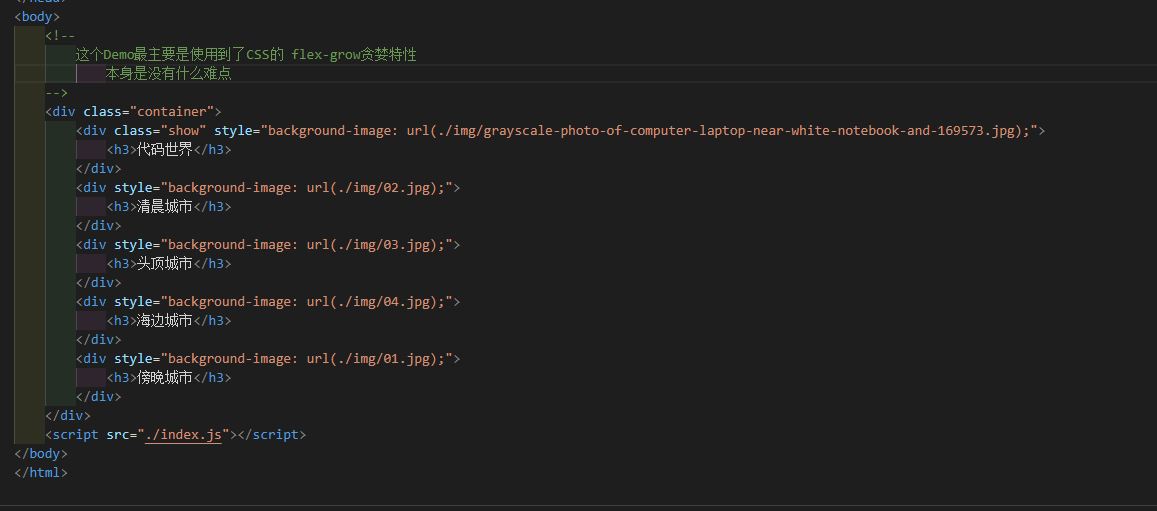Open the ./index.js script link
Viewport: 1157px width, 511px height.
(x=184, y=434)
